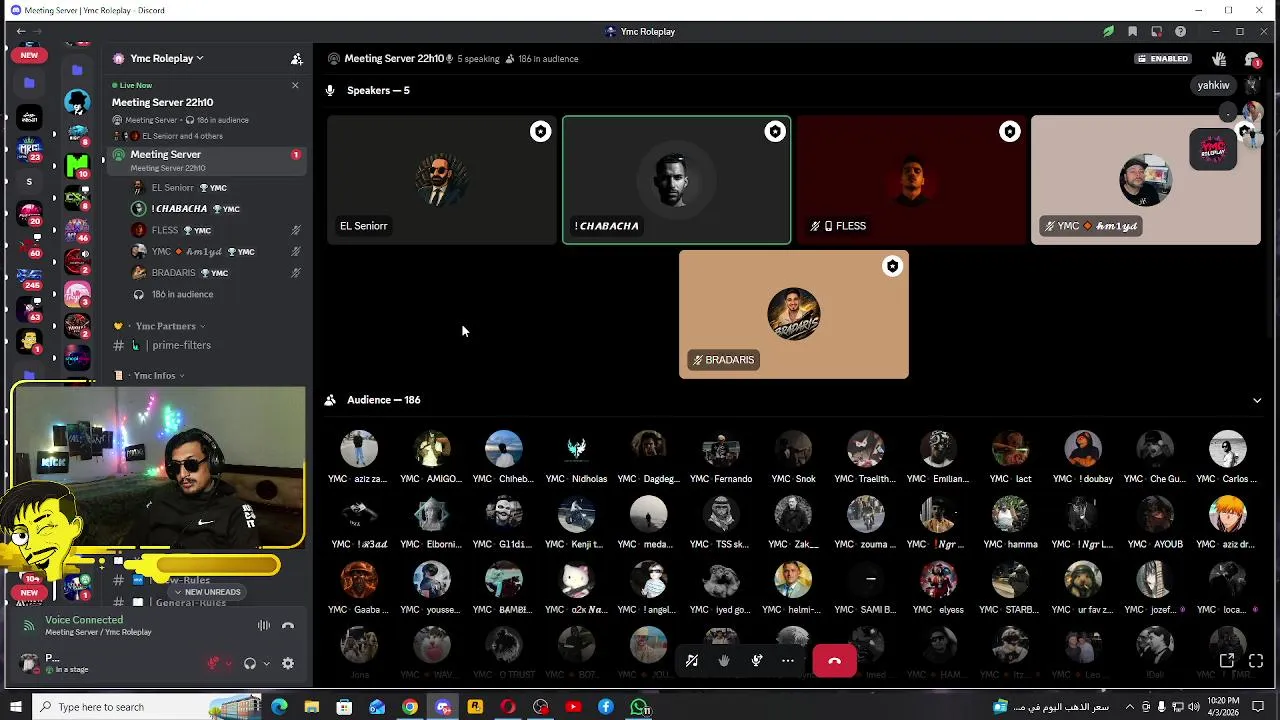Open the Voice Connected status details

(x=84, y=620)
